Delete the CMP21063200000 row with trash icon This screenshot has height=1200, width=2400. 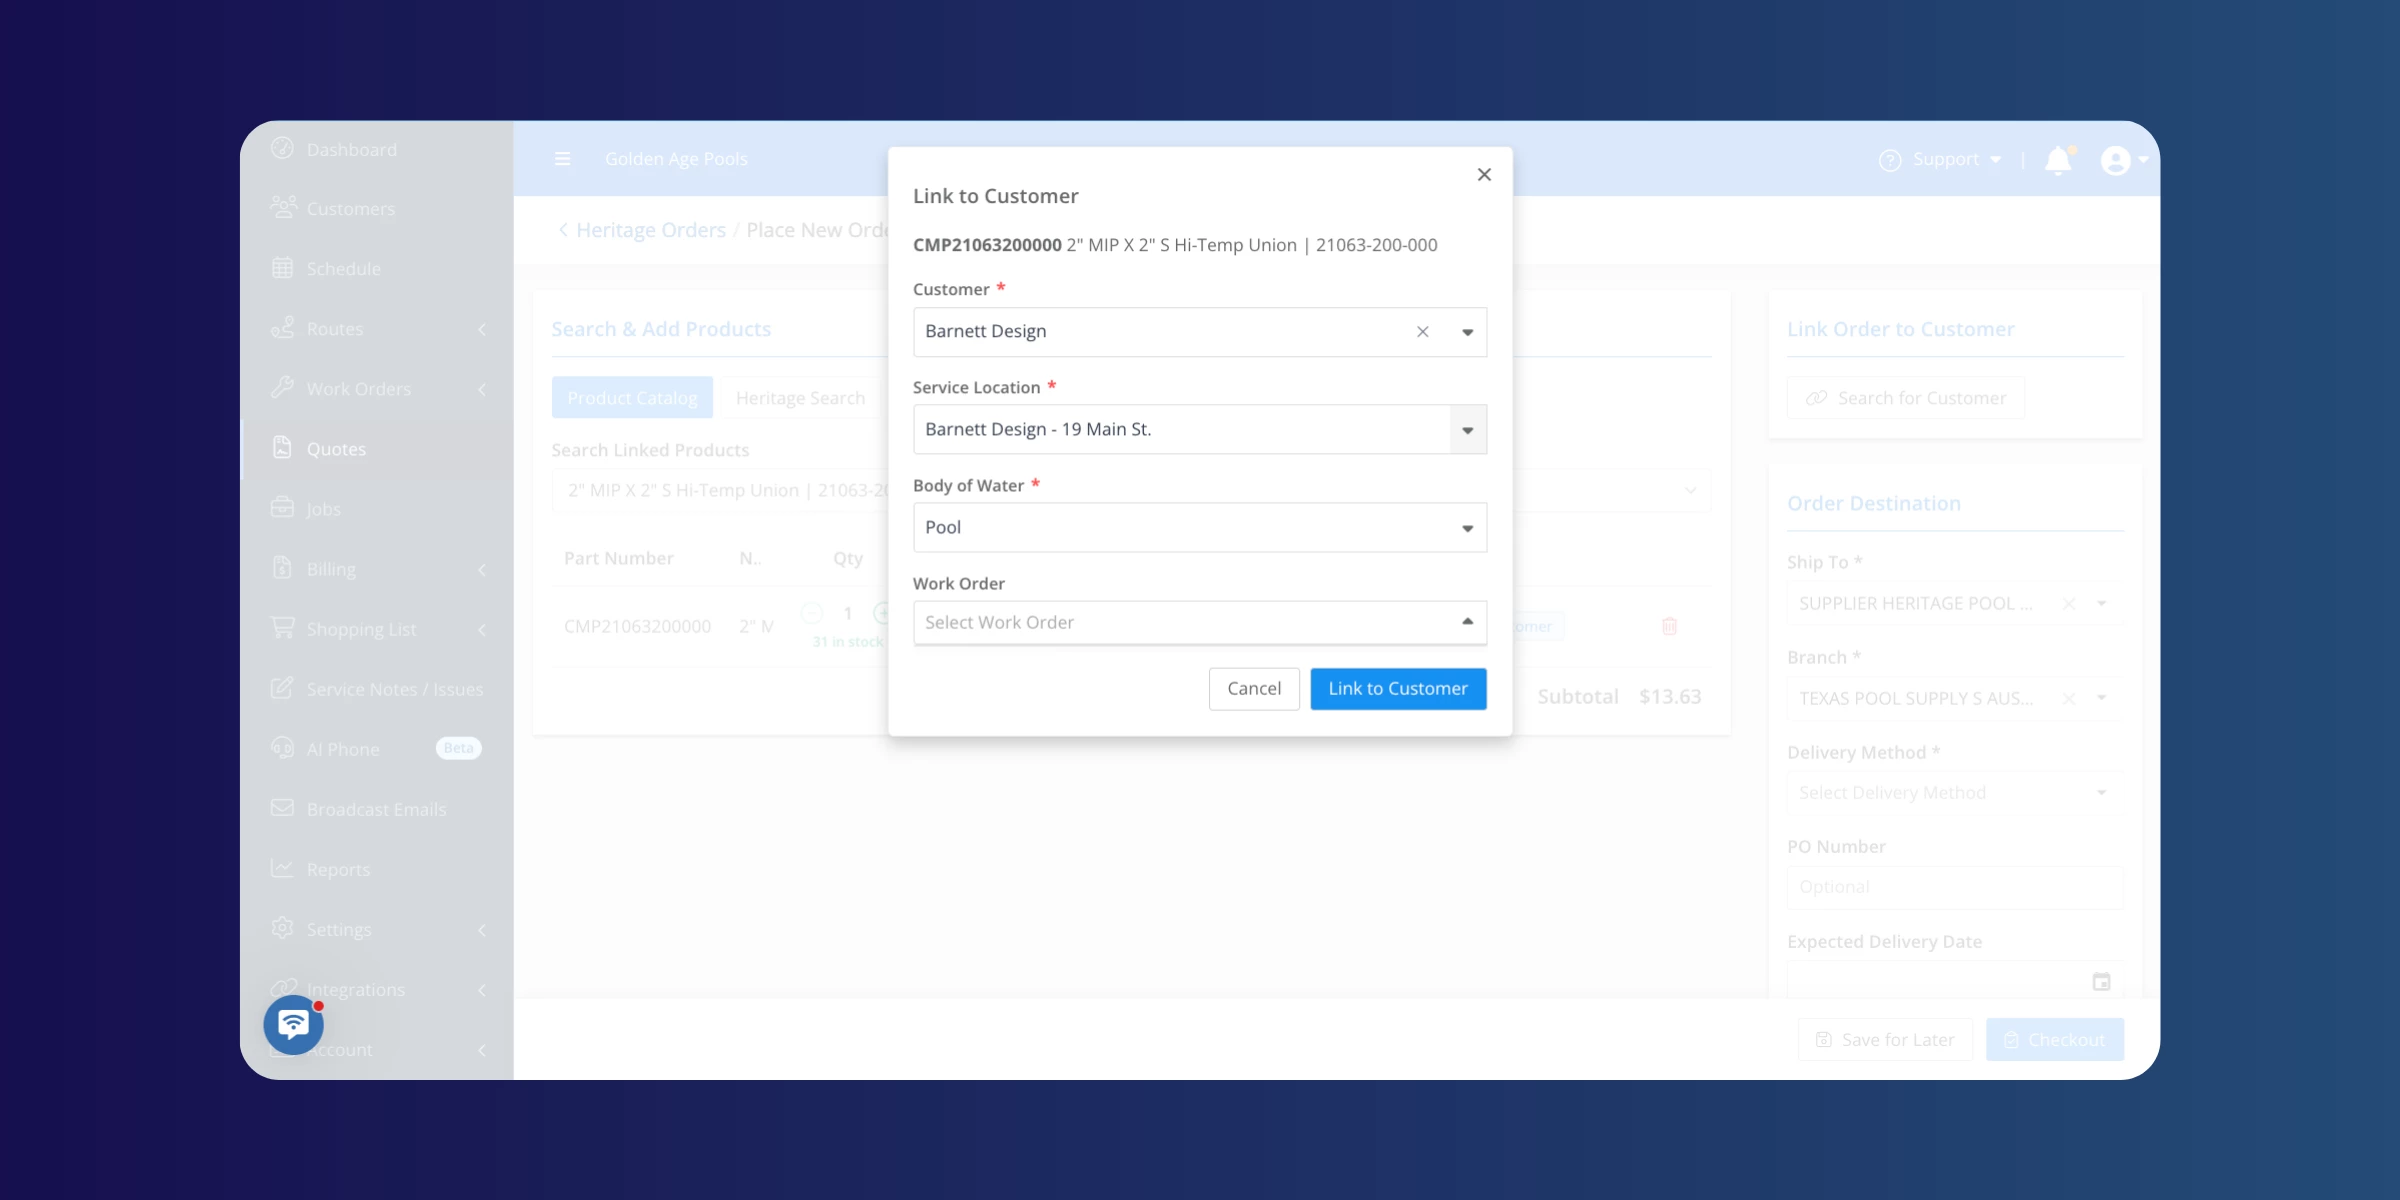click(x=1669, y=627)
